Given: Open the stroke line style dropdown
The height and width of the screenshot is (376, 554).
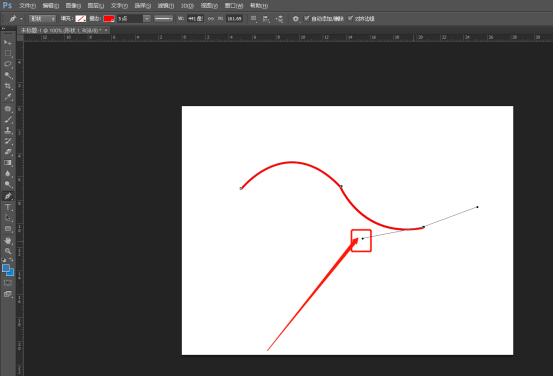Looking at the screenshot, I should coord(164,18).
